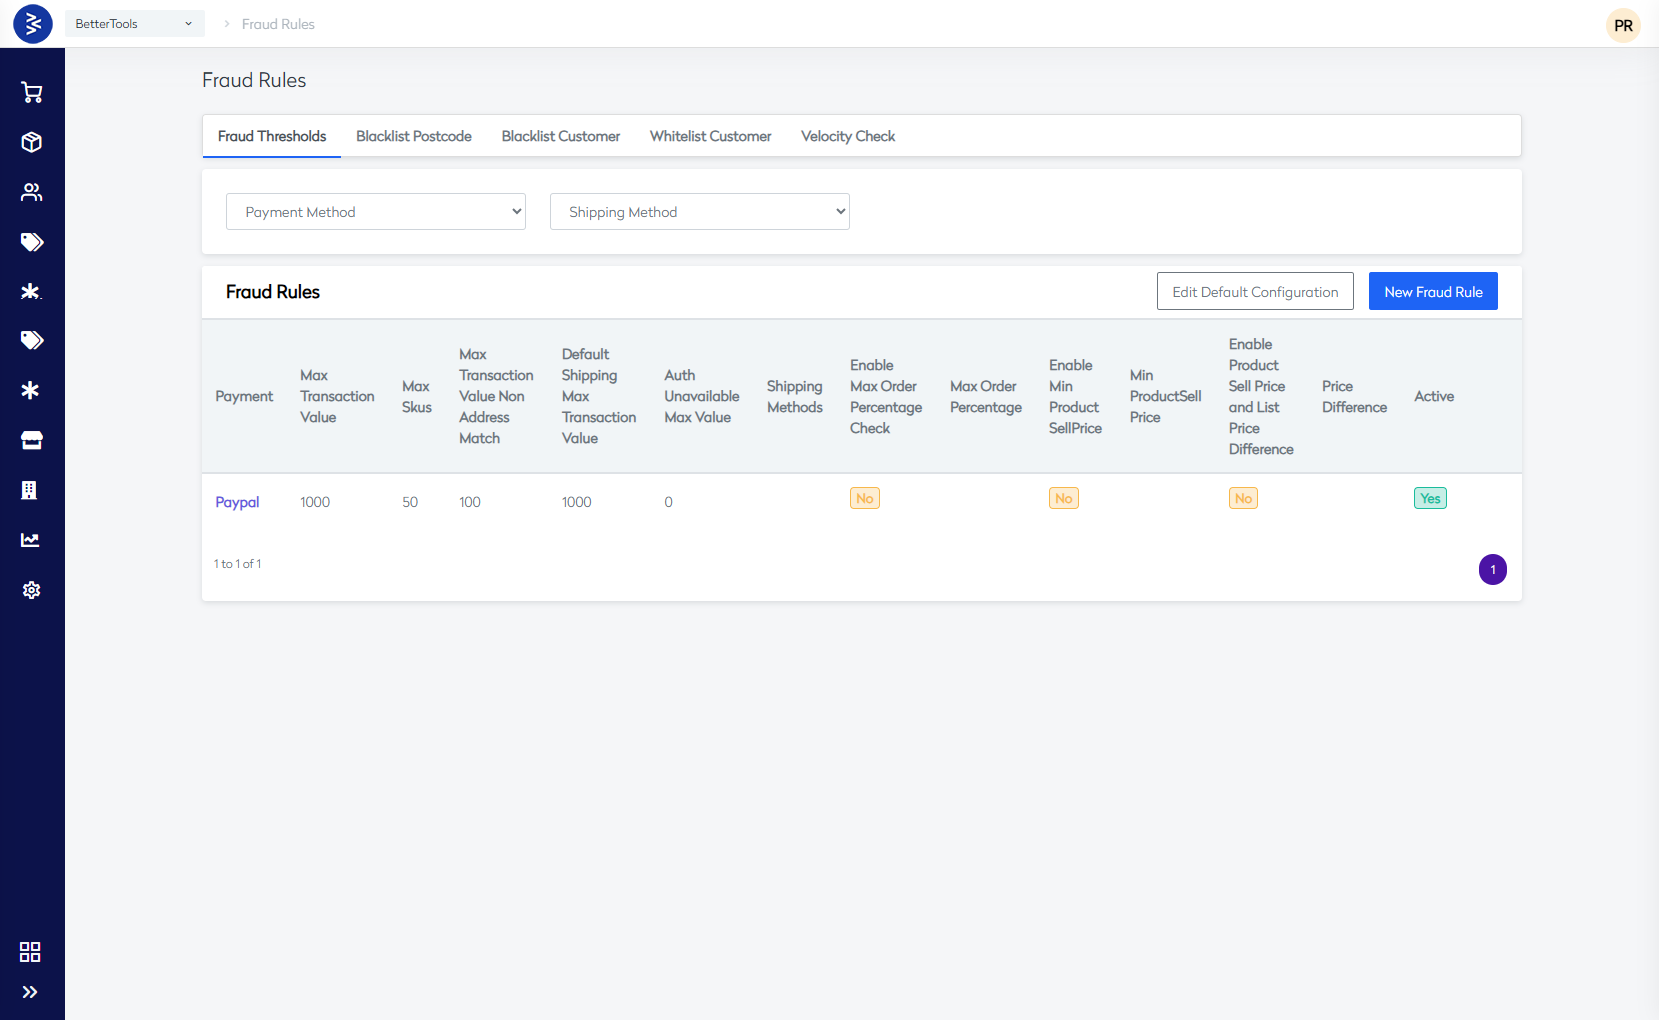This screenshot has height=1020, width=1659.
Task: Open the users sidebar icon
Action: [x=32, y=192]
